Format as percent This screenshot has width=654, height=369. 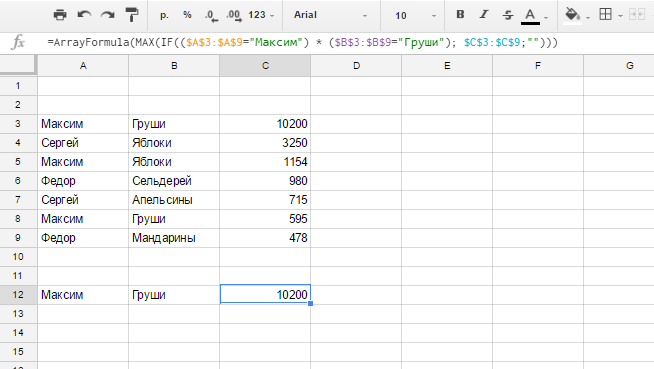click(187, 15)
